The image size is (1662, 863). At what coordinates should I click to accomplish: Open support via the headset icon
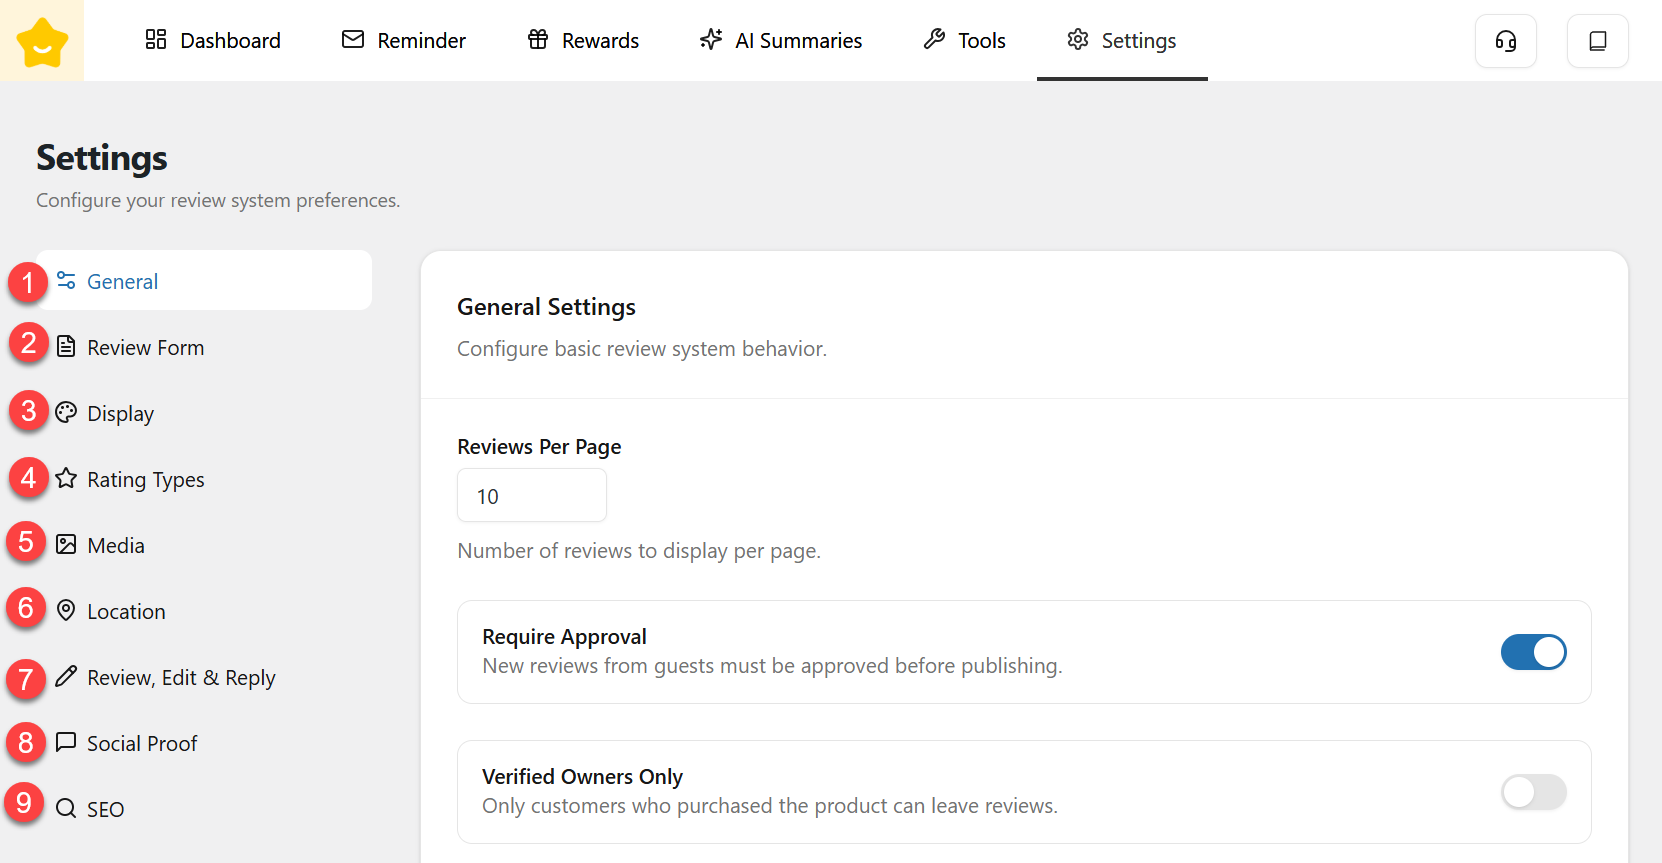[x=1505, y=41]
